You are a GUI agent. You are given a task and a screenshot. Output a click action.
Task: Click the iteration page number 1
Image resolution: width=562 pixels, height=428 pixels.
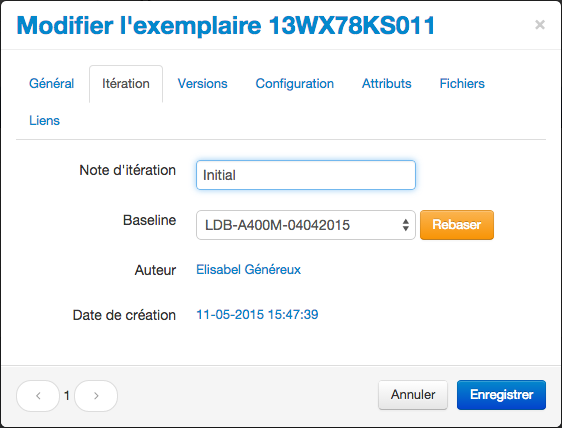point(67,396)
